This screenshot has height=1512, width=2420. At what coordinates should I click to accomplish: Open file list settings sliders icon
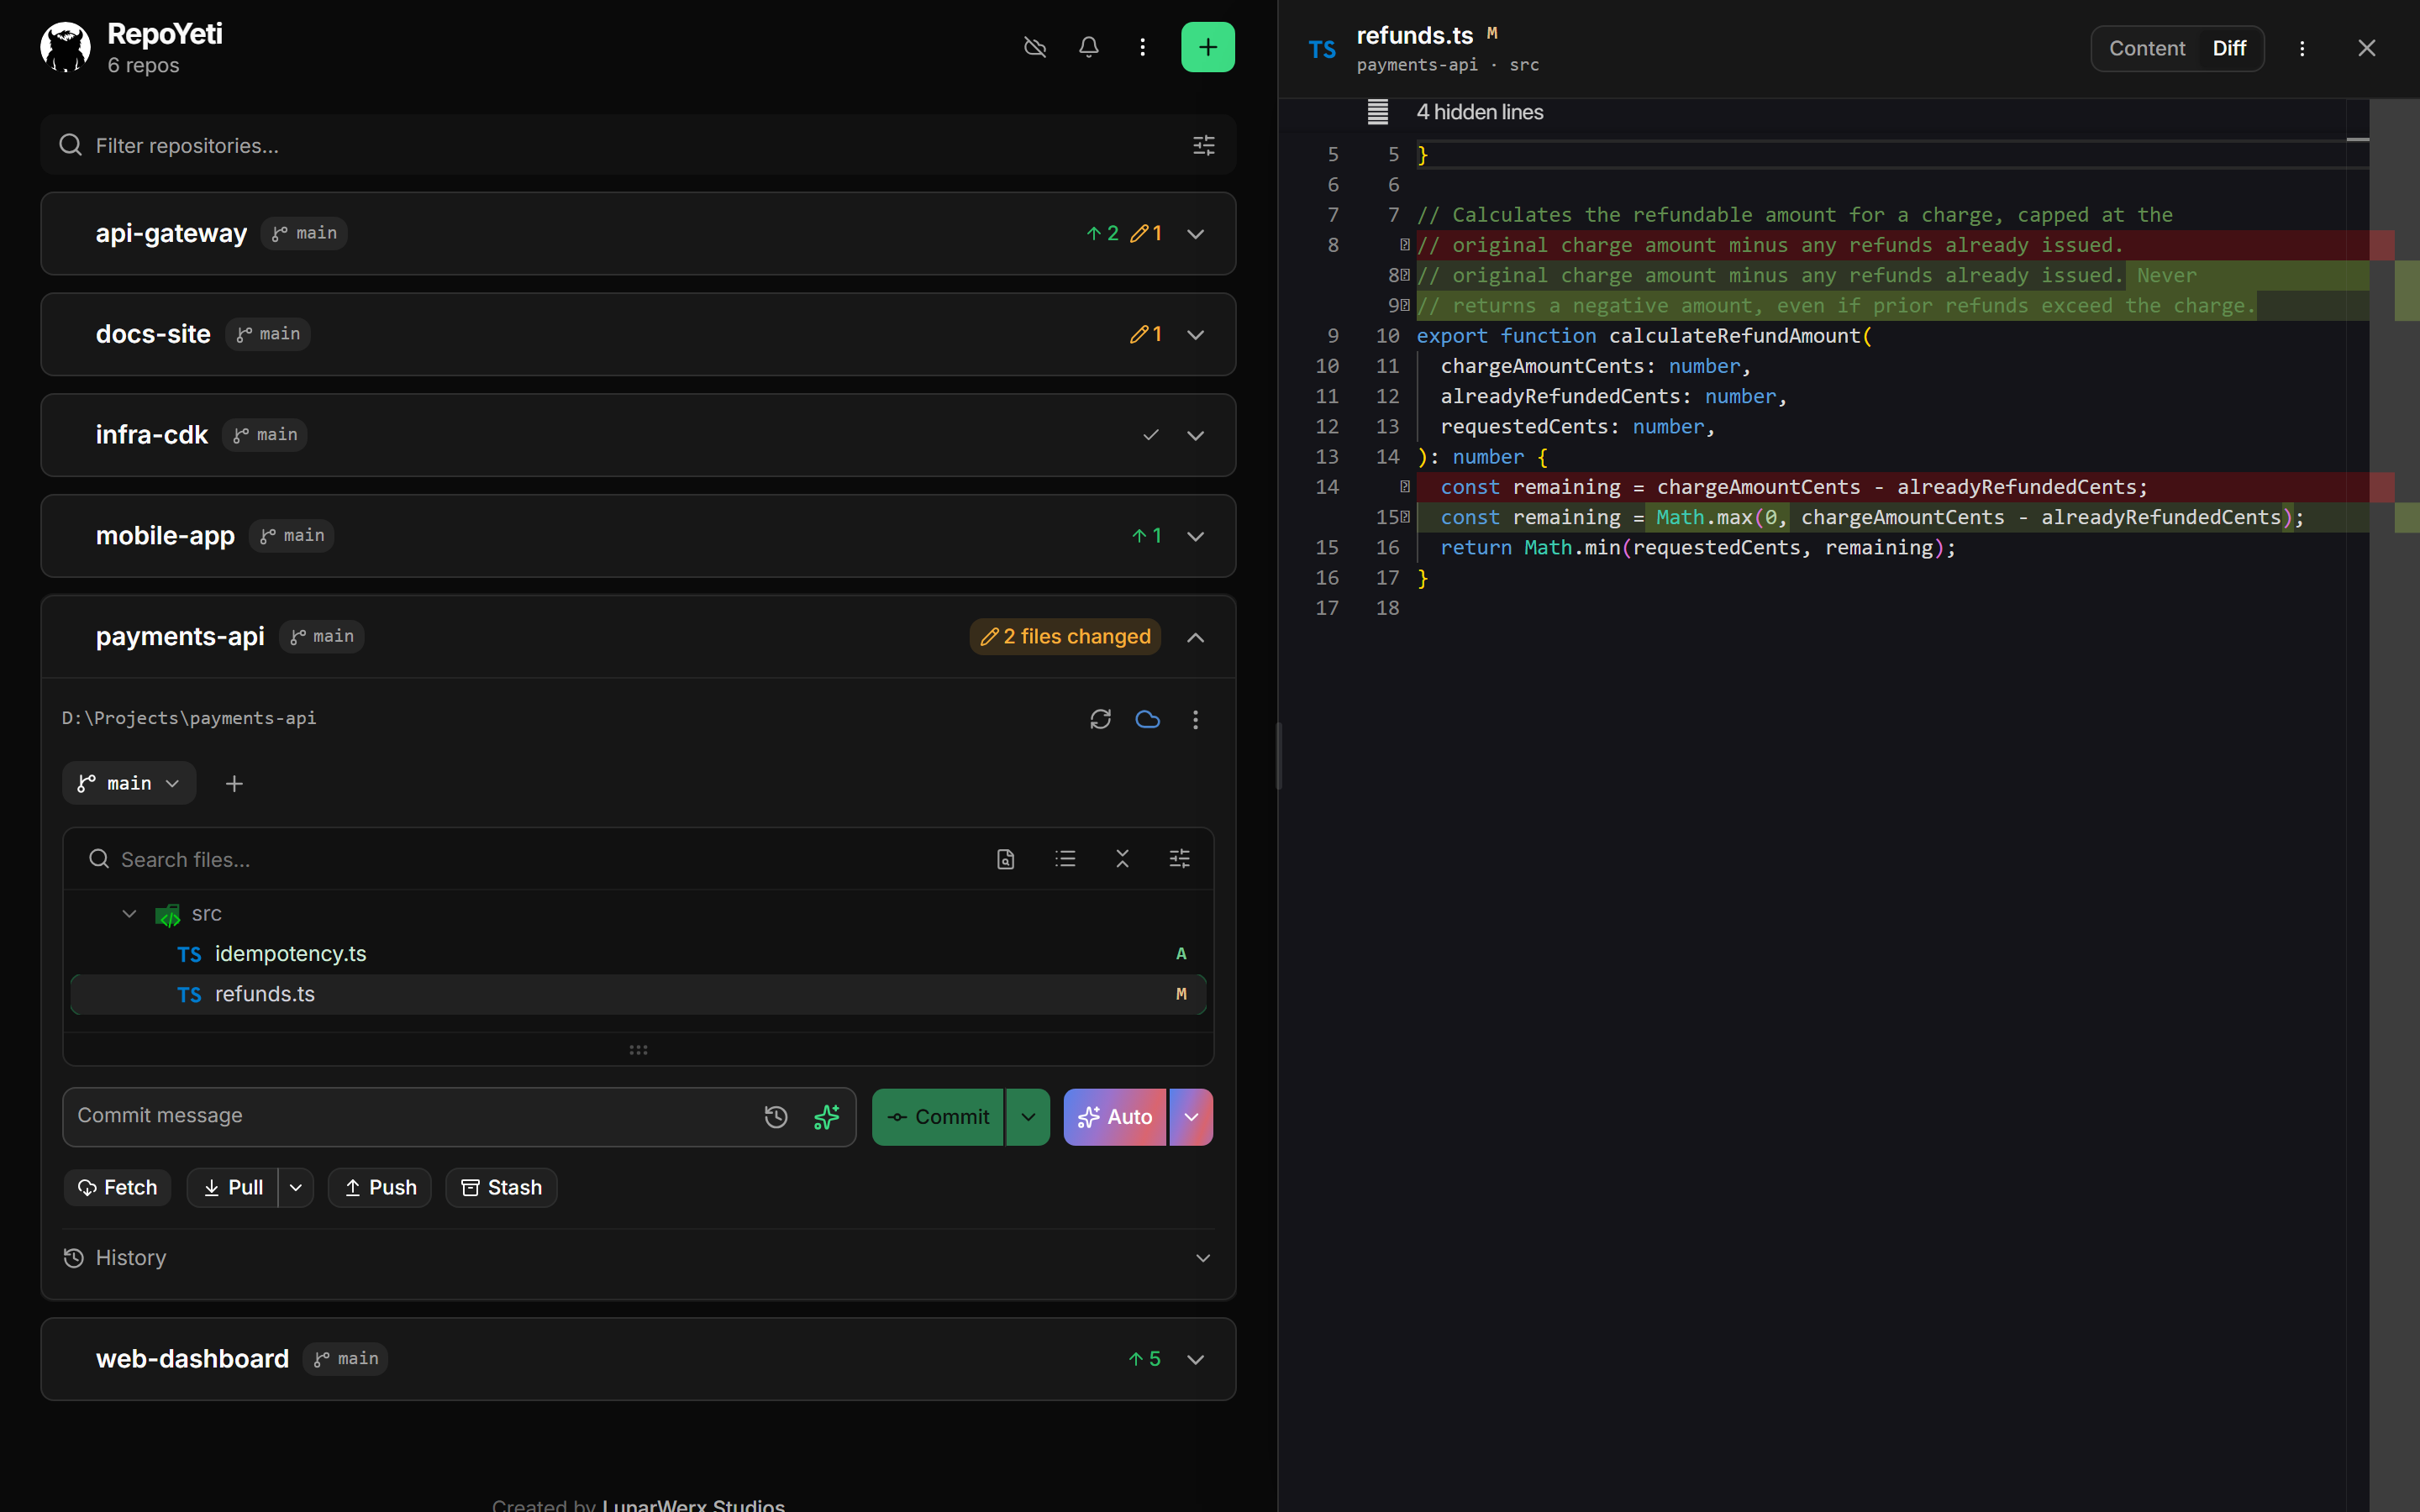click(x=1180, y=859)
